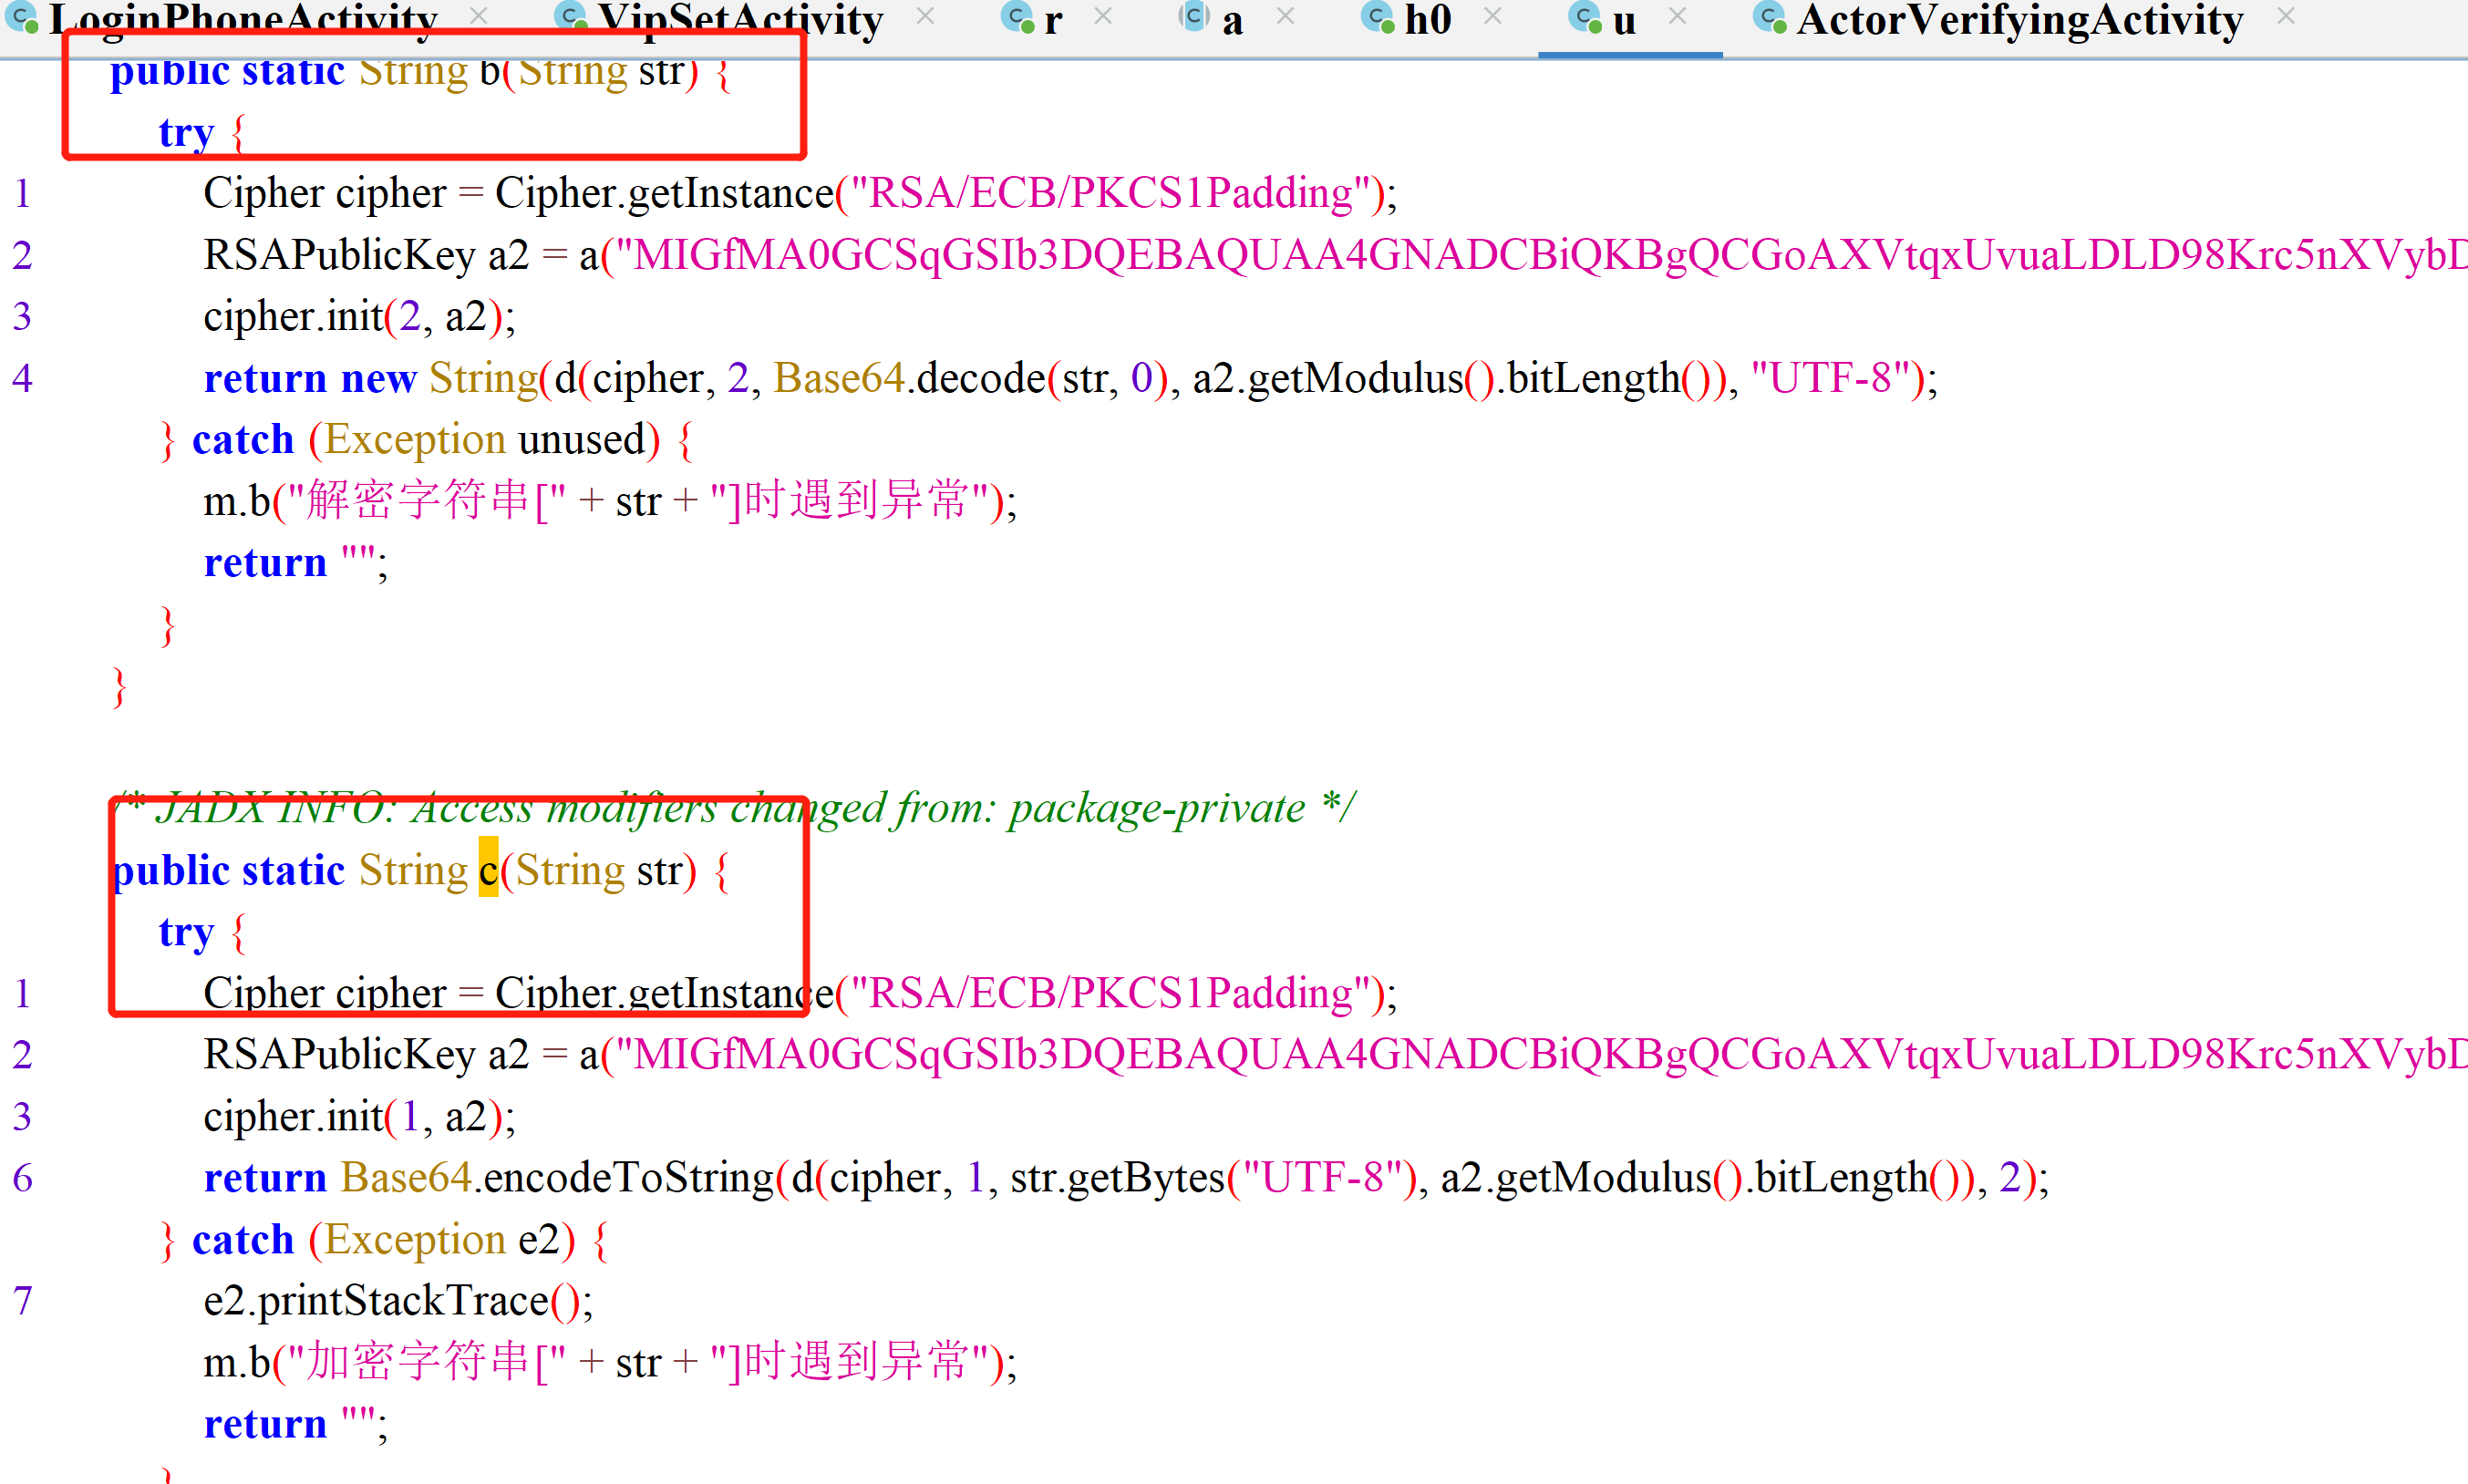
Task: Click the cipher.init(2, a2) line
Action: click(x=359, y=316)
